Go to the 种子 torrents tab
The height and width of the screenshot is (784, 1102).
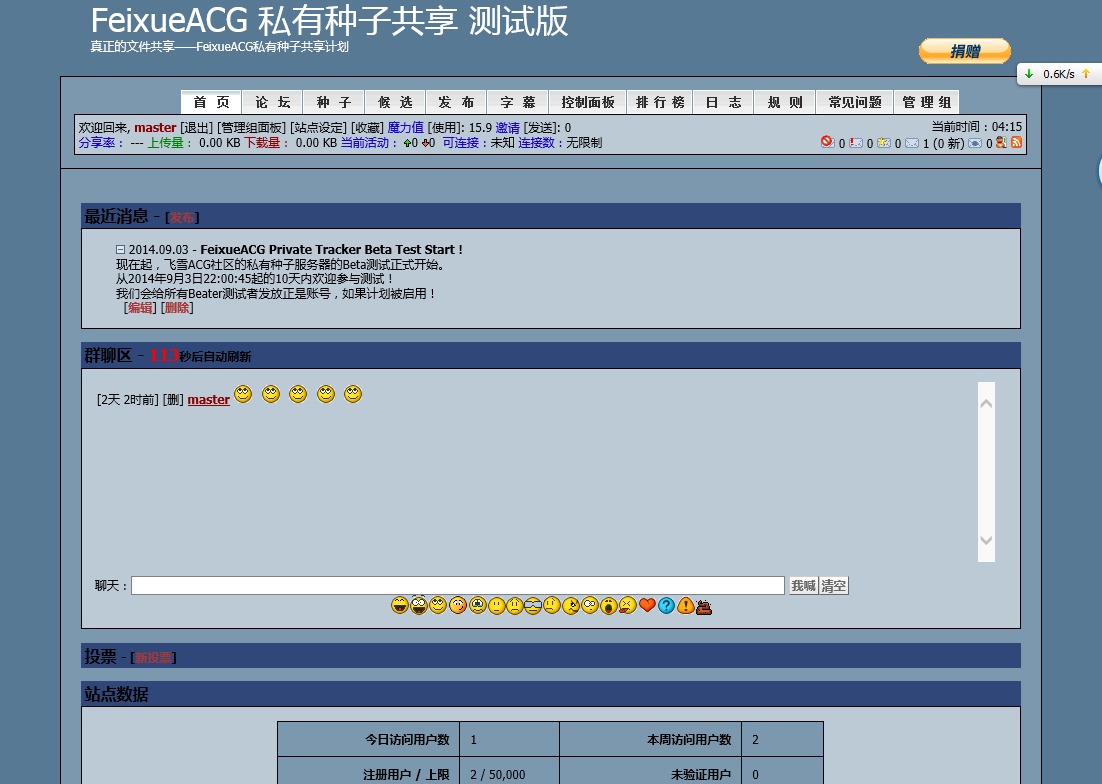[334, 102]
